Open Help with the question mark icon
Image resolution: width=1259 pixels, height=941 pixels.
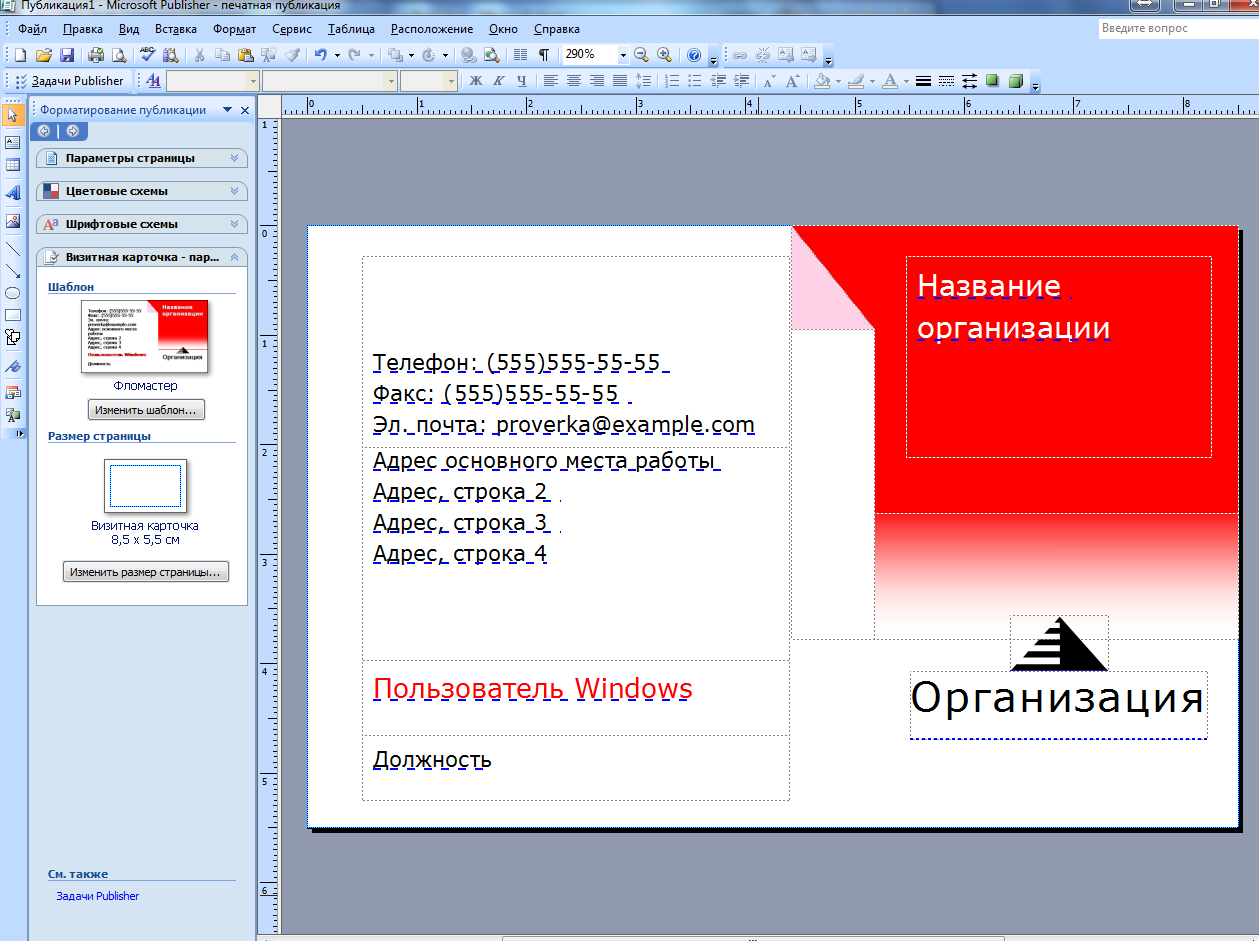click(x=693, y=55)
